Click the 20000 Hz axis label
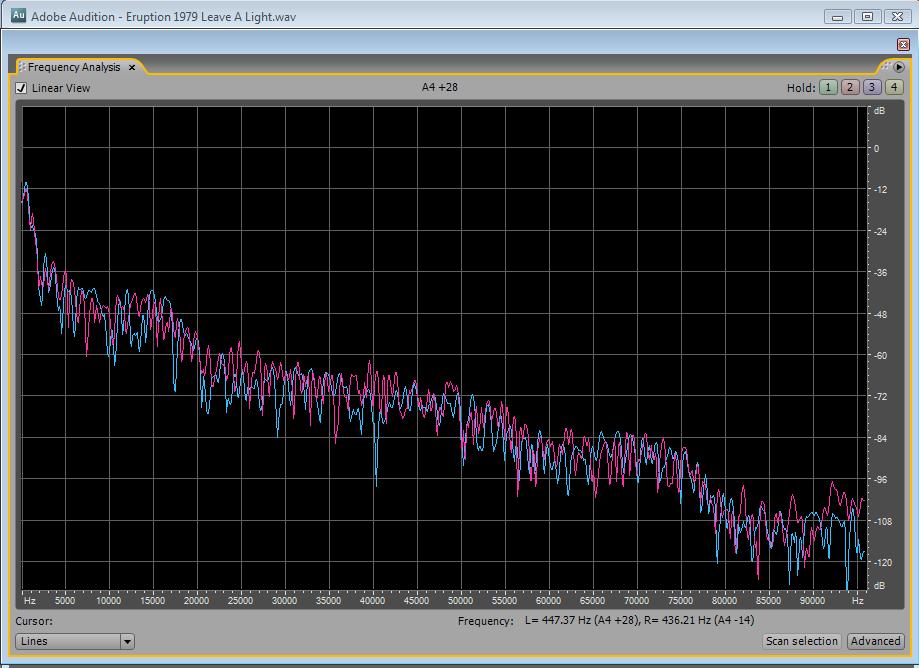Image resolution: width=919 pixels, height=668 pixels. [x=196, y=601]
